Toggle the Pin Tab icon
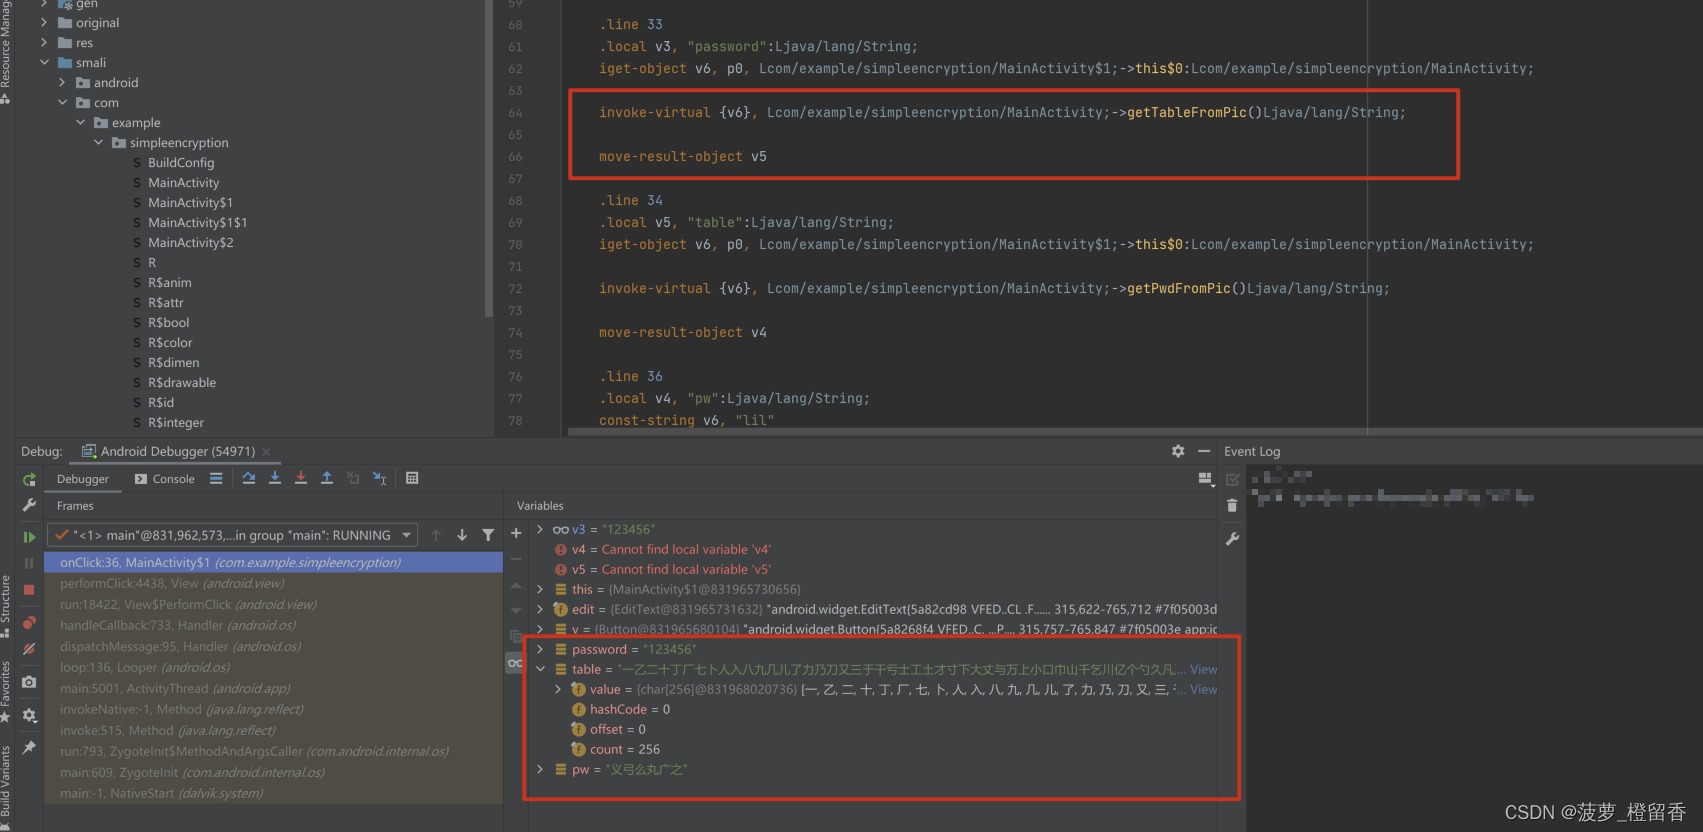The width and height of the screenshot is (1703, 832). click(x=29, y=747)
